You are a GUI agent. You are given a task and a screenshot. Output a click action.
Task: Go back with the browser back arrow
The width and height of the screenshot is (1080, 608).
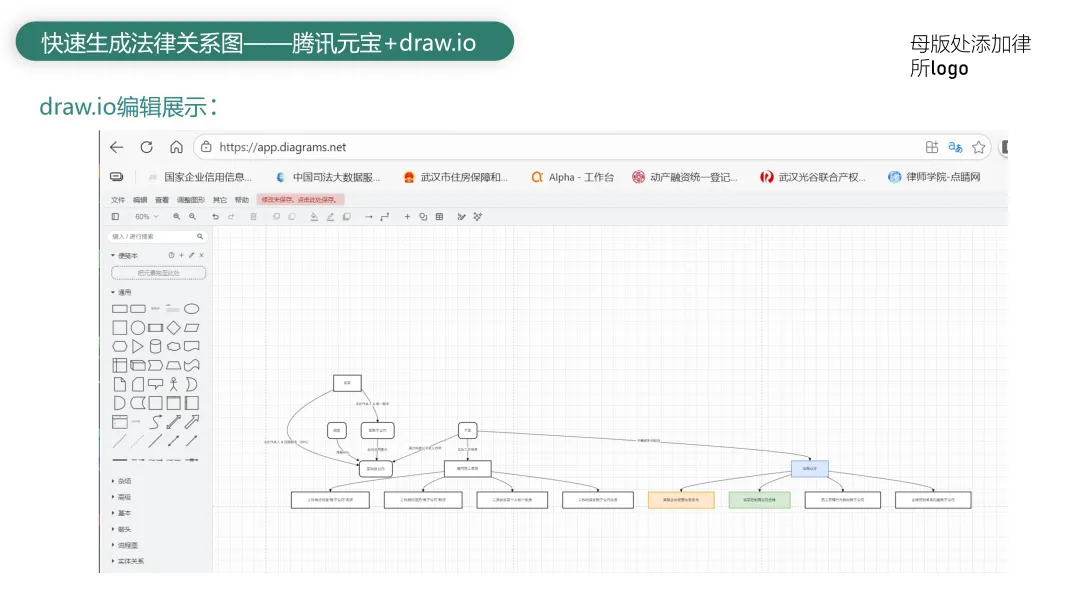[x=116, y=147]
